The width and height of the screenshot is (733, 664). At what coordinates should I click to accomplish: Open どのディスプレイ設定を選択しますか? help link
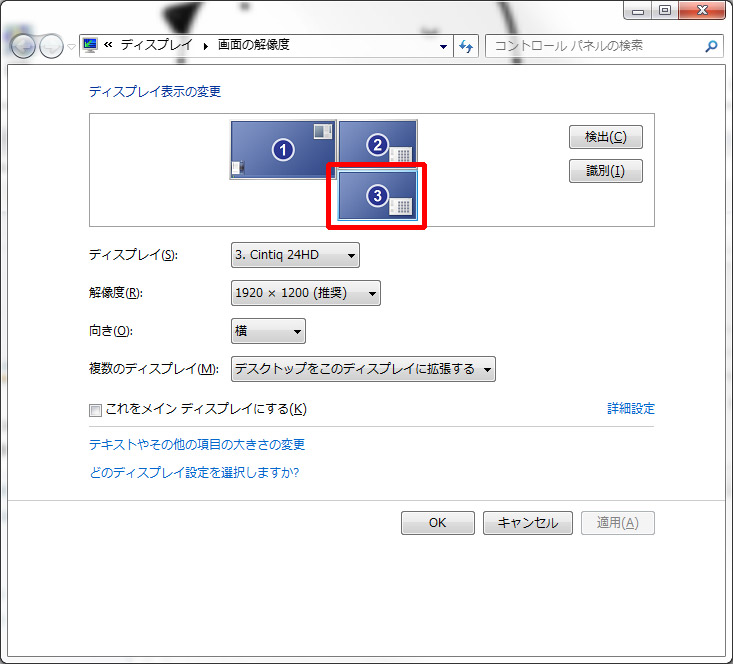(194, 472)
